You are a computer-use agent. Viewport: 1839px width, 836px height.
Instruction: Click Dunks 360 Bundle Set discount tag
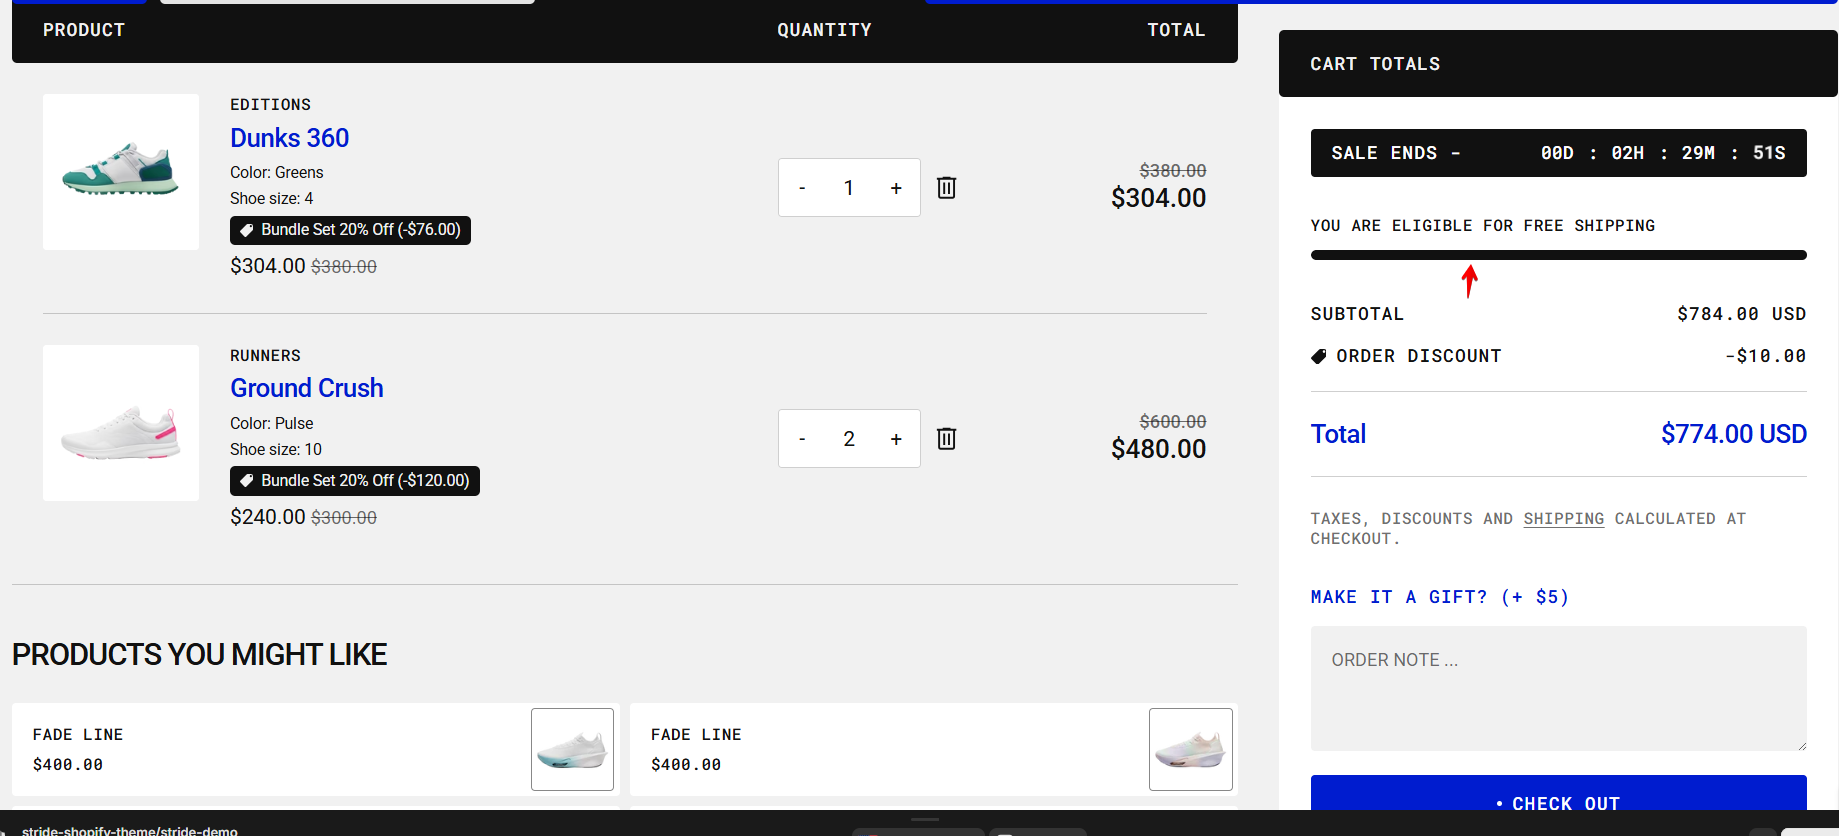click(x=350, y=230)
